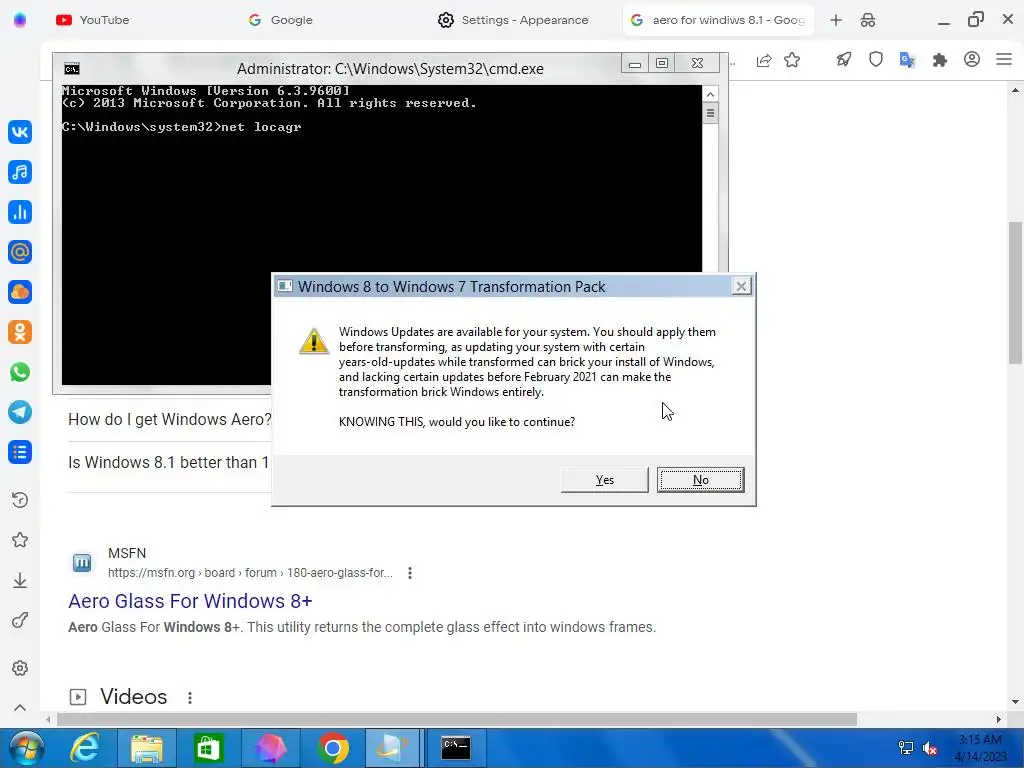Open Aero Glass For Windows 8+ link
The image size is (1024, 768).
point(190,601)
